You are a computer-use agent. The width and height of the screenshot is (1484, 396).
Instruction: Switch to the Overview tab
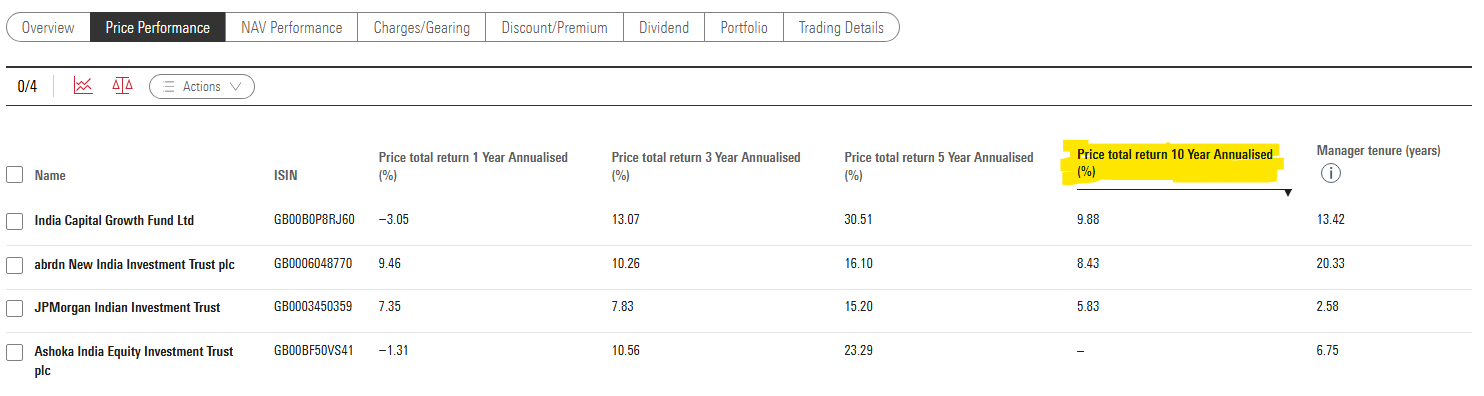48,27
